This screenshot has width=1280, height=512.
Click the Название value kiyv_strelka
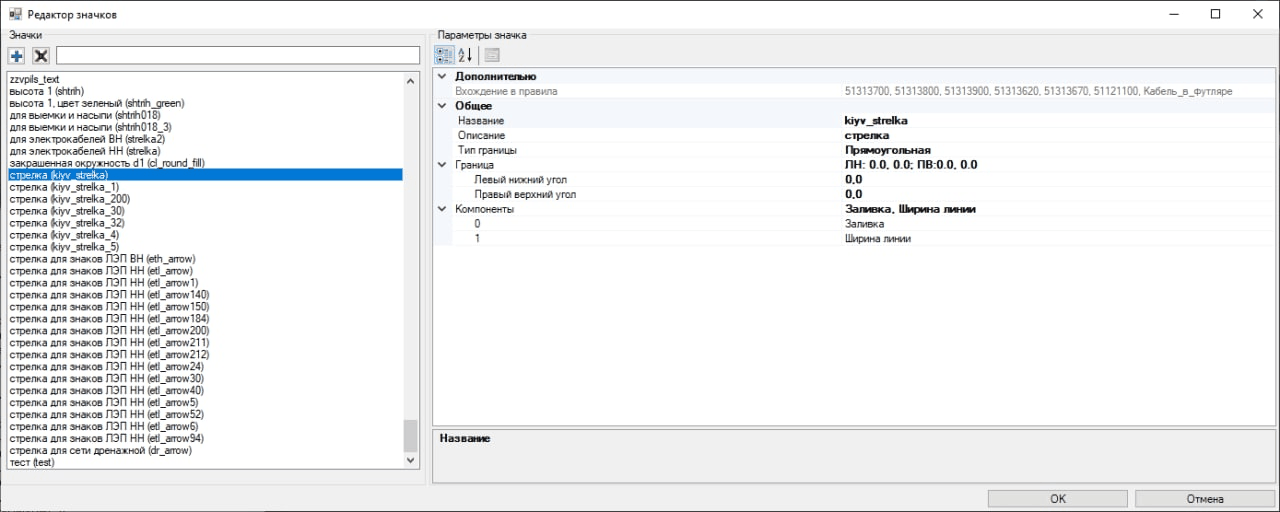pos(876,121)
